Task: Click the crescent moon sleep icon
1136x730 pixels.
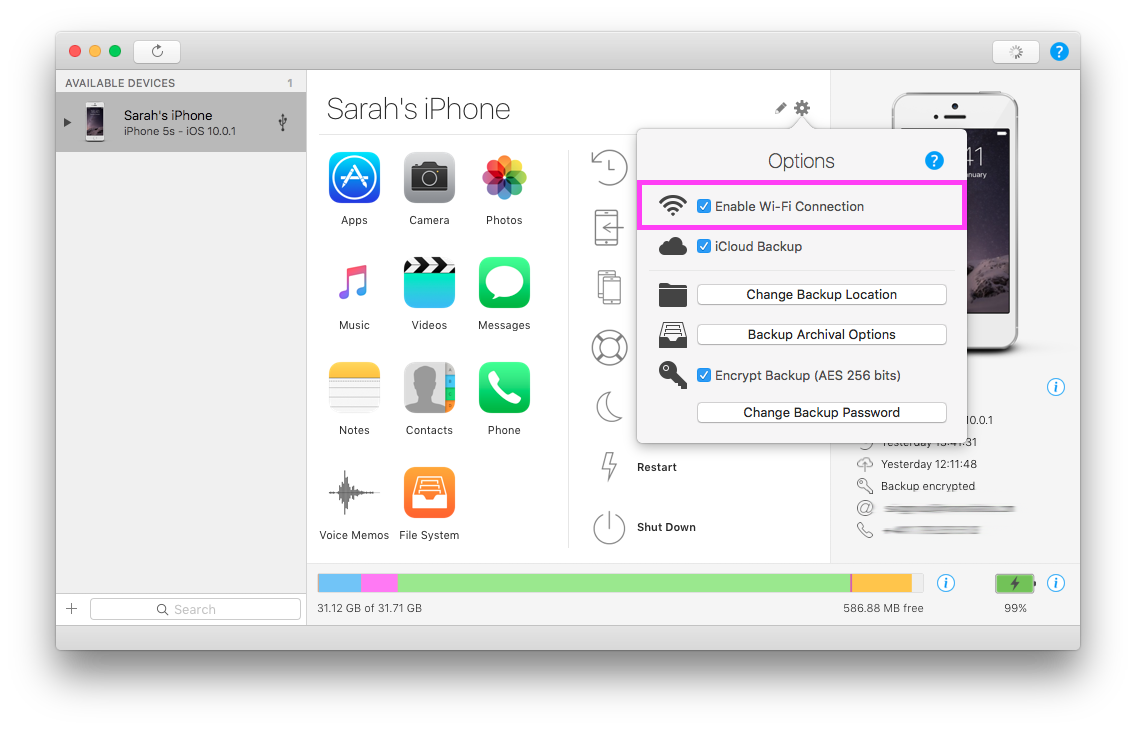Action: 609,406
